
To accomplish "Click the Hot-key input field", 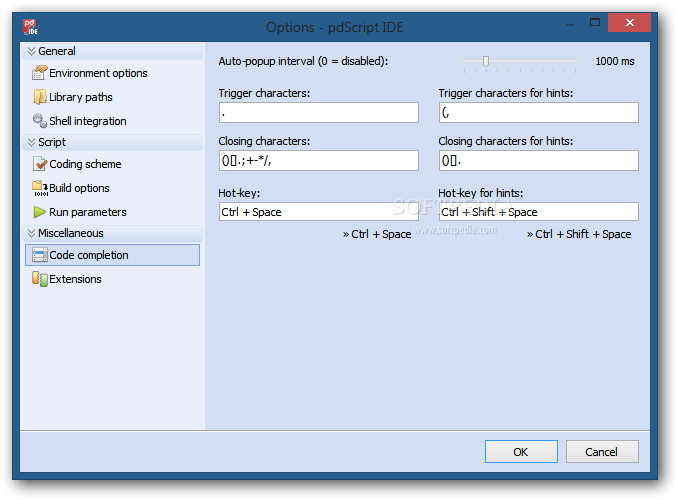I will 319,212.
